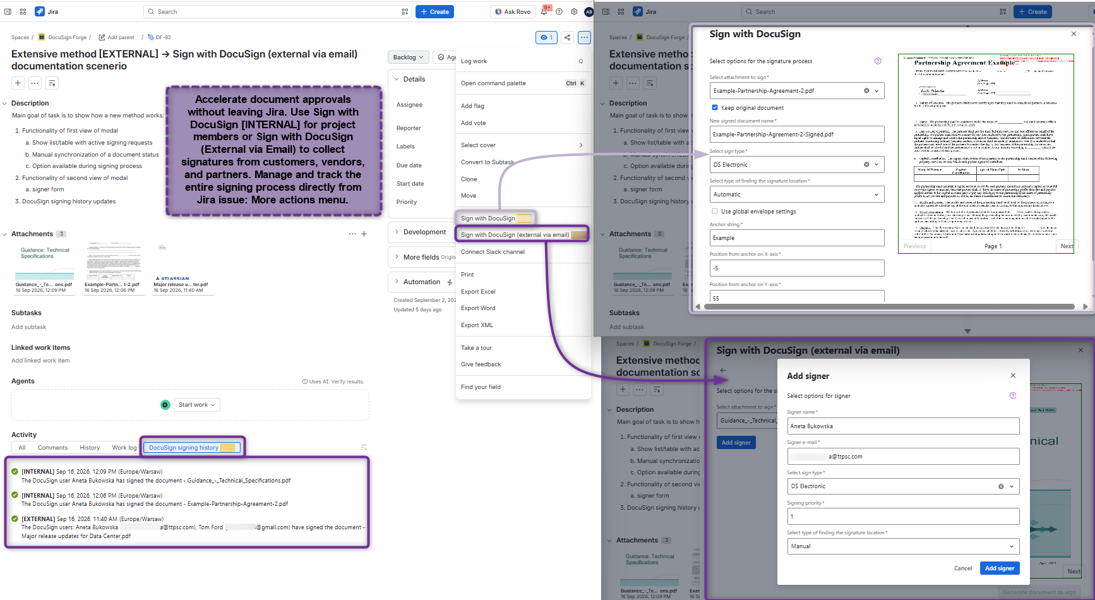Switch to the DocuSign signing history tab
The height and width of the screenshot is (600, 1095).
point(192,448)
